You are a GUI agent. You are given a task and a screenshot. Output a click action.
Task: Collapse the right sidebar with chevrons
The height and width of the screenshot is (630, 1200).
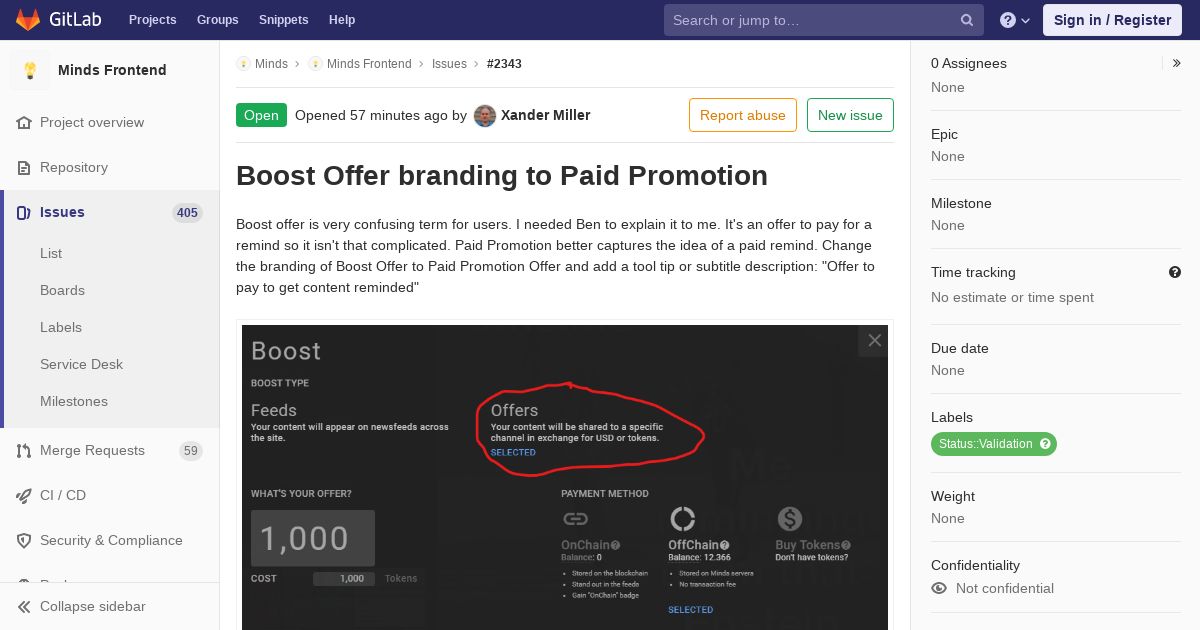coord(1176,63)
